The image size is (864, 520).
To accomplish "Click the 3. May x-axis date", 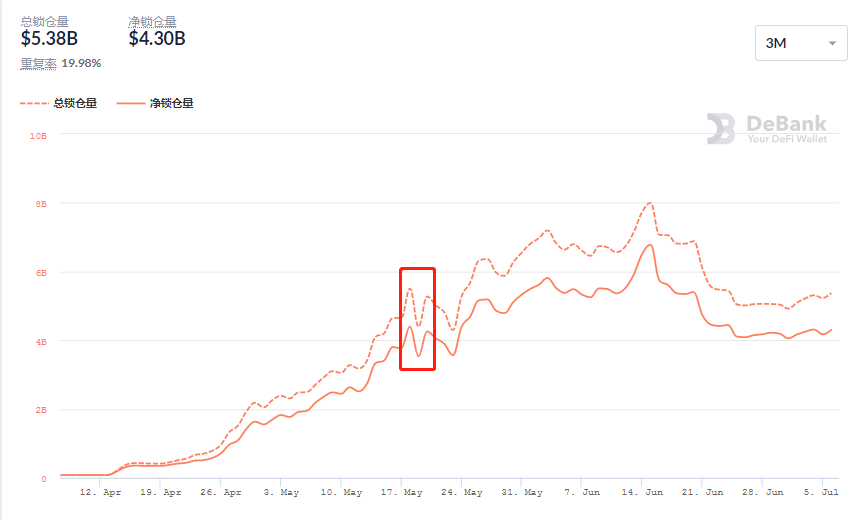I will point(281,492).
